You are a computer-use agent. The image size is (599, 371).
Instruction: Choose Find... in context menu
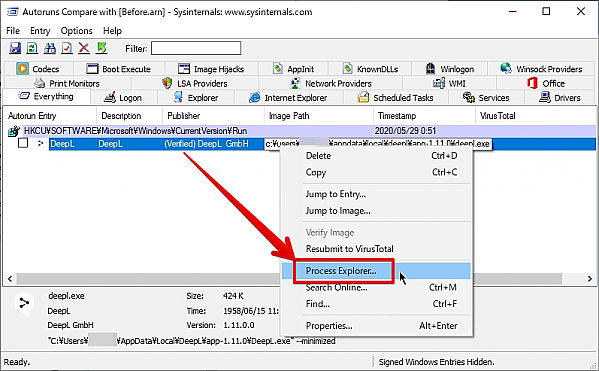(376, 304)
